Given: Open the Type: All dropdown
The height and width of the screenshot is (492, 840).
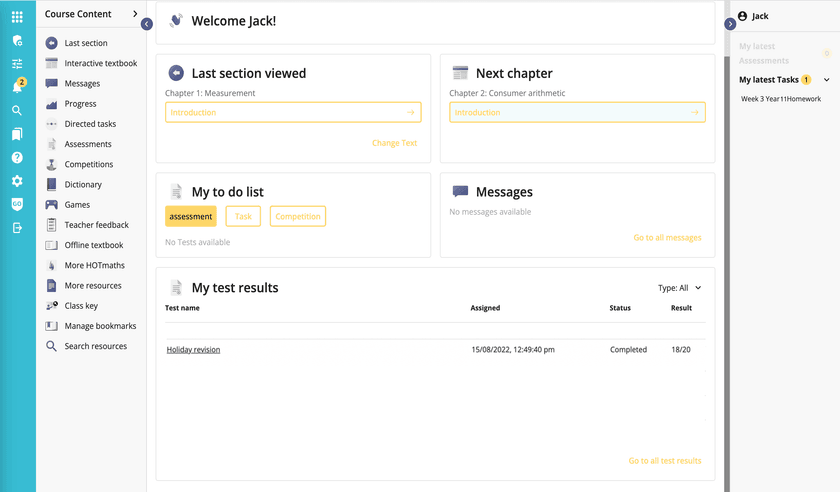Looking at the screenshot, I should click(x=680, y=288).
